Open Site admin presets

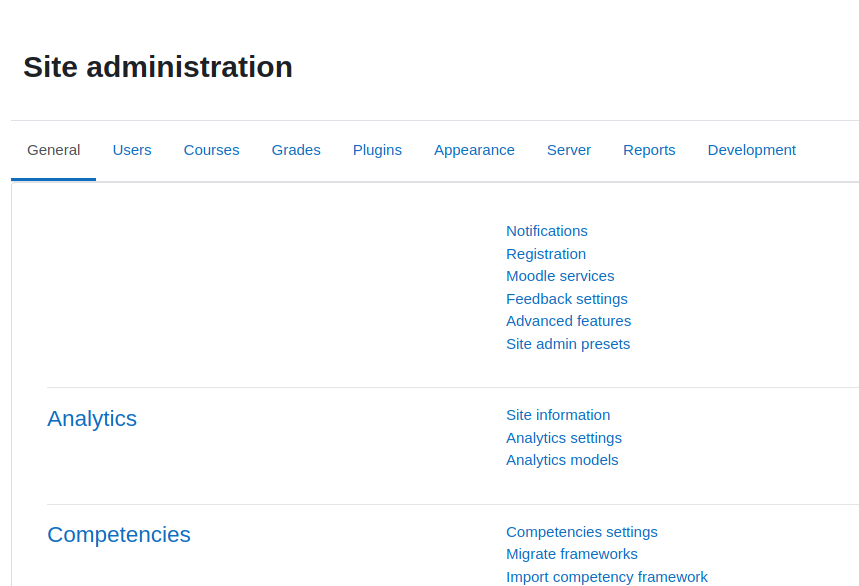(x=568, y=344)
